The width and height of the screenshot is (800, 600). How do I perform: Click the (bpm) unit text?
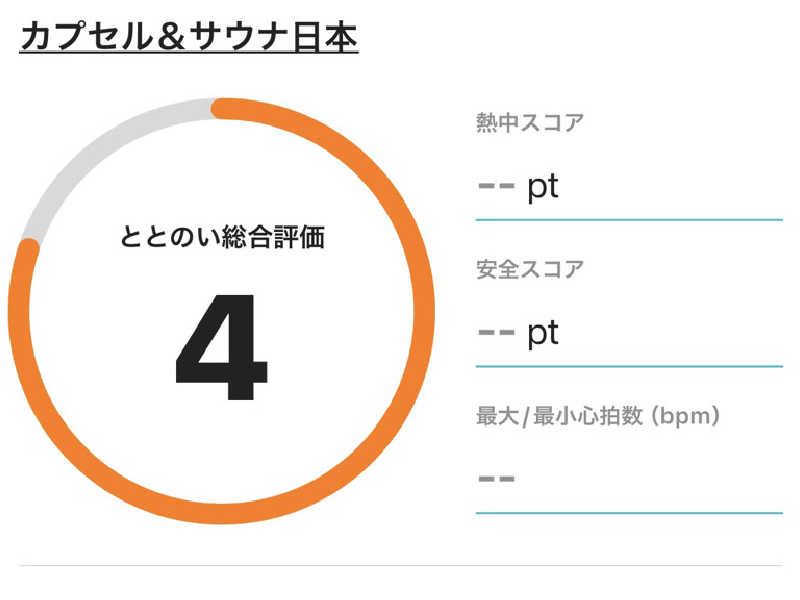pos(685,416)
